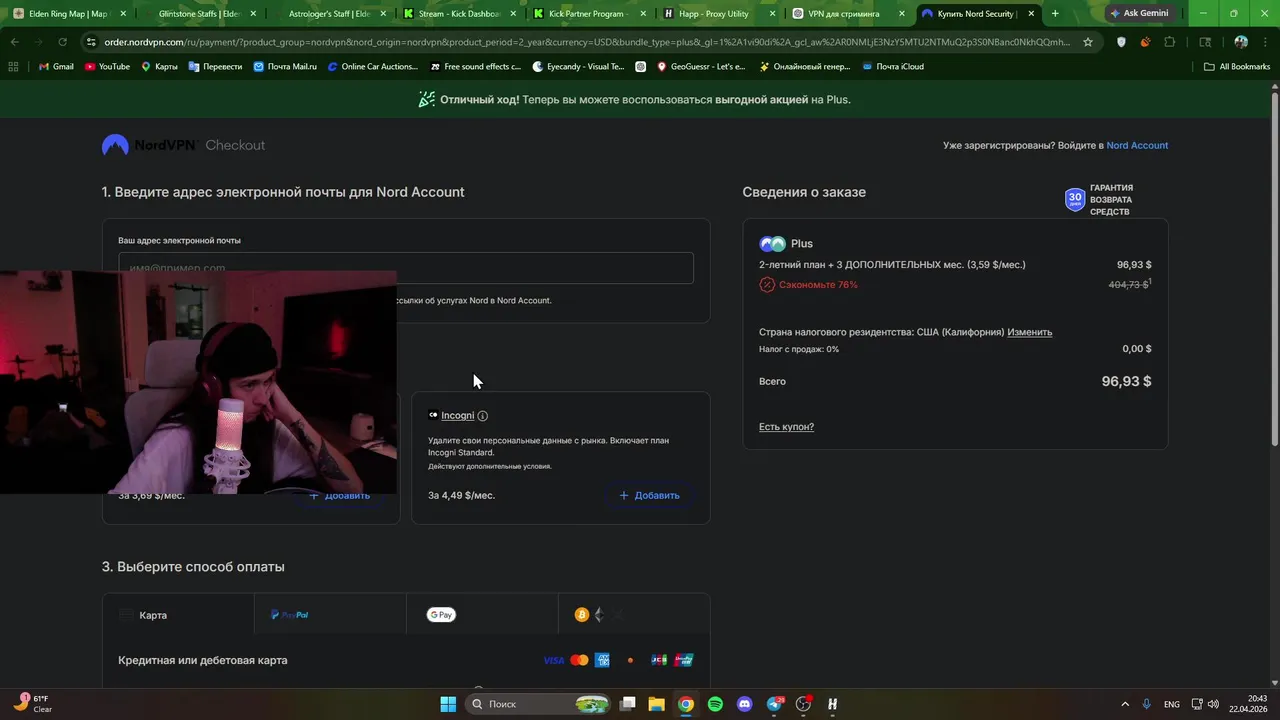Click the OBS icon in taskbar

point(803,704)
